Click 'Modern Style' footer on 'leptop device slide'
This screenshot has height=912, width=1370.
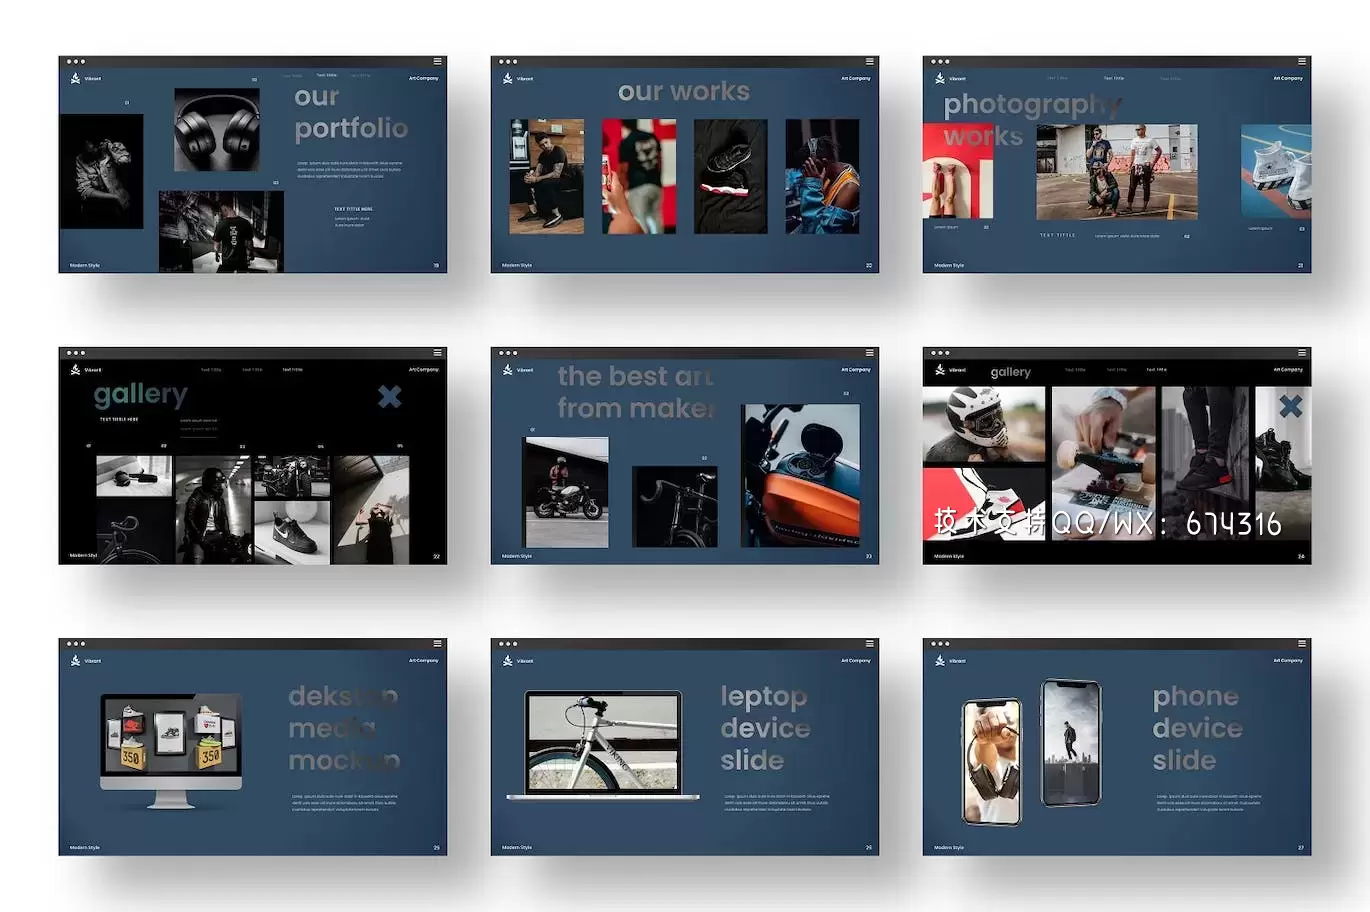(x=517, y=848)
